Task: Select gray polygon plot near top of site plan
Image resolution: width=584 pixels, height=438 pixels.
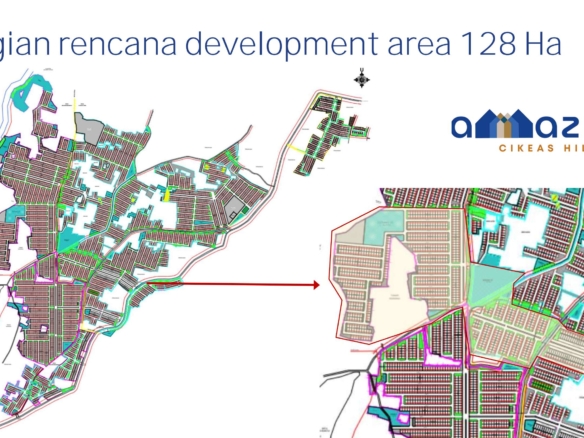Action: coord(89,128)
